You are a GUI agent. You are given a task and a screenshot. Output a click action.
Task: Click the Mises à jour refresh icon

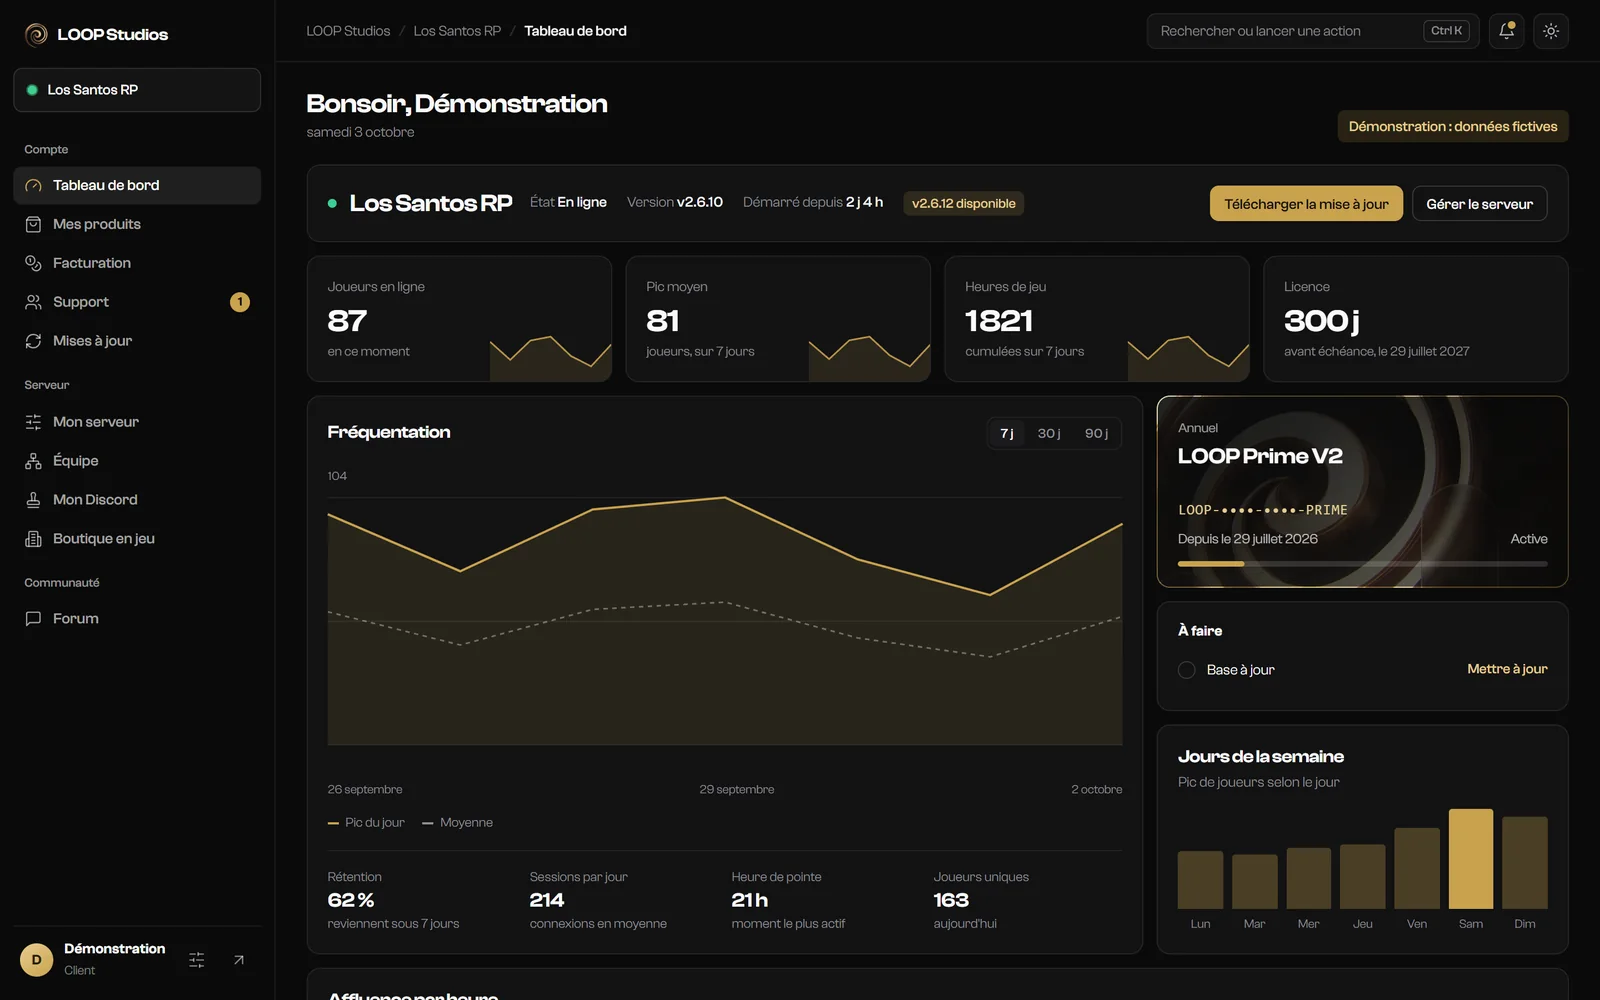(33, 341)
